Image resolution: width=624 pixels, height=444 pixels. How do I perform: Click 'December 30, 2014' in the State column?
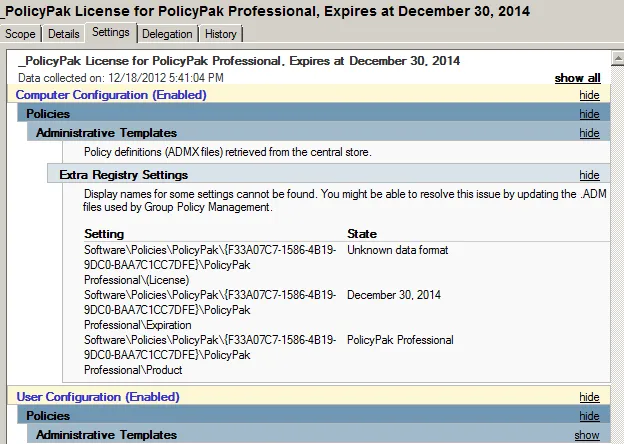(x=394, y=295)
